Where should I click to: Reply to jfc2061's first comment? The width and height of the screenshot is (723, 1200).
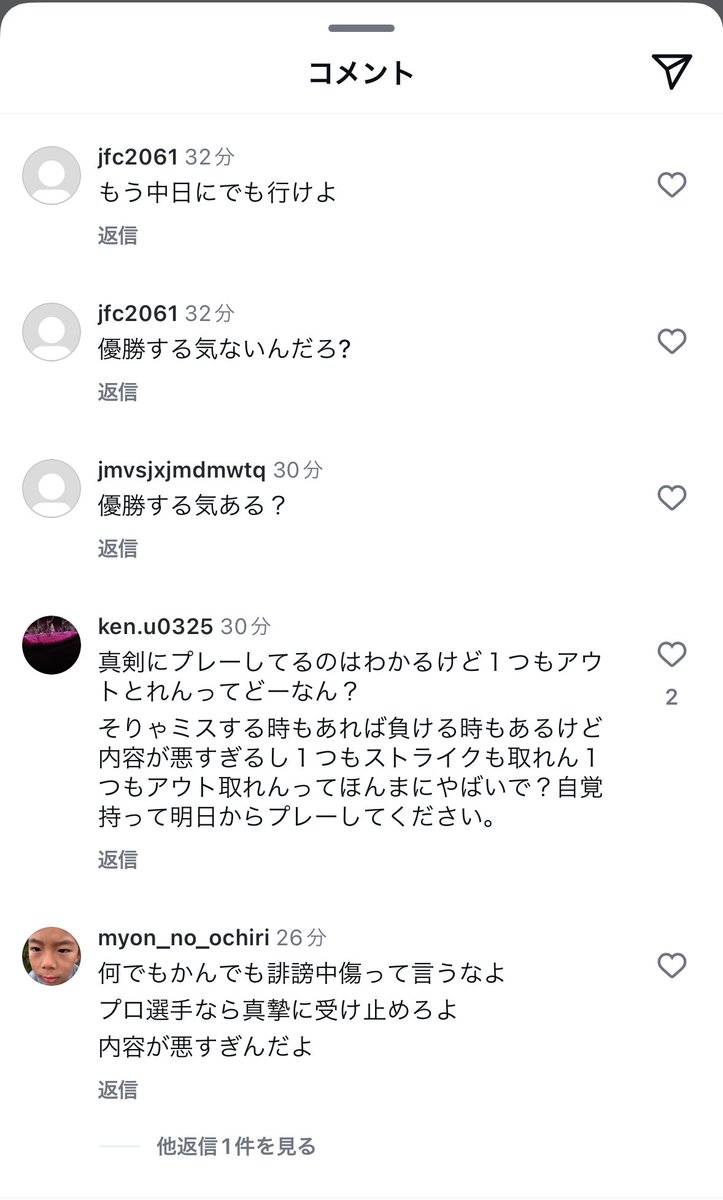117,236
